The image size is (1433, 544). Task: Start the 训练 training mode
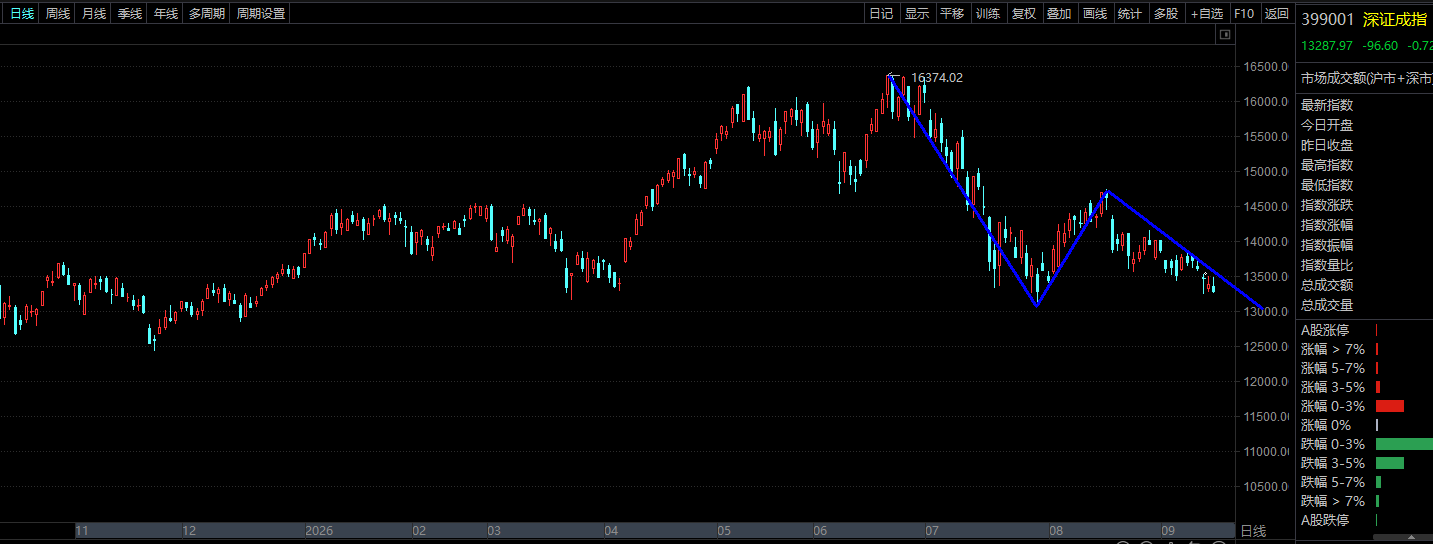click(x=988, y=14)
